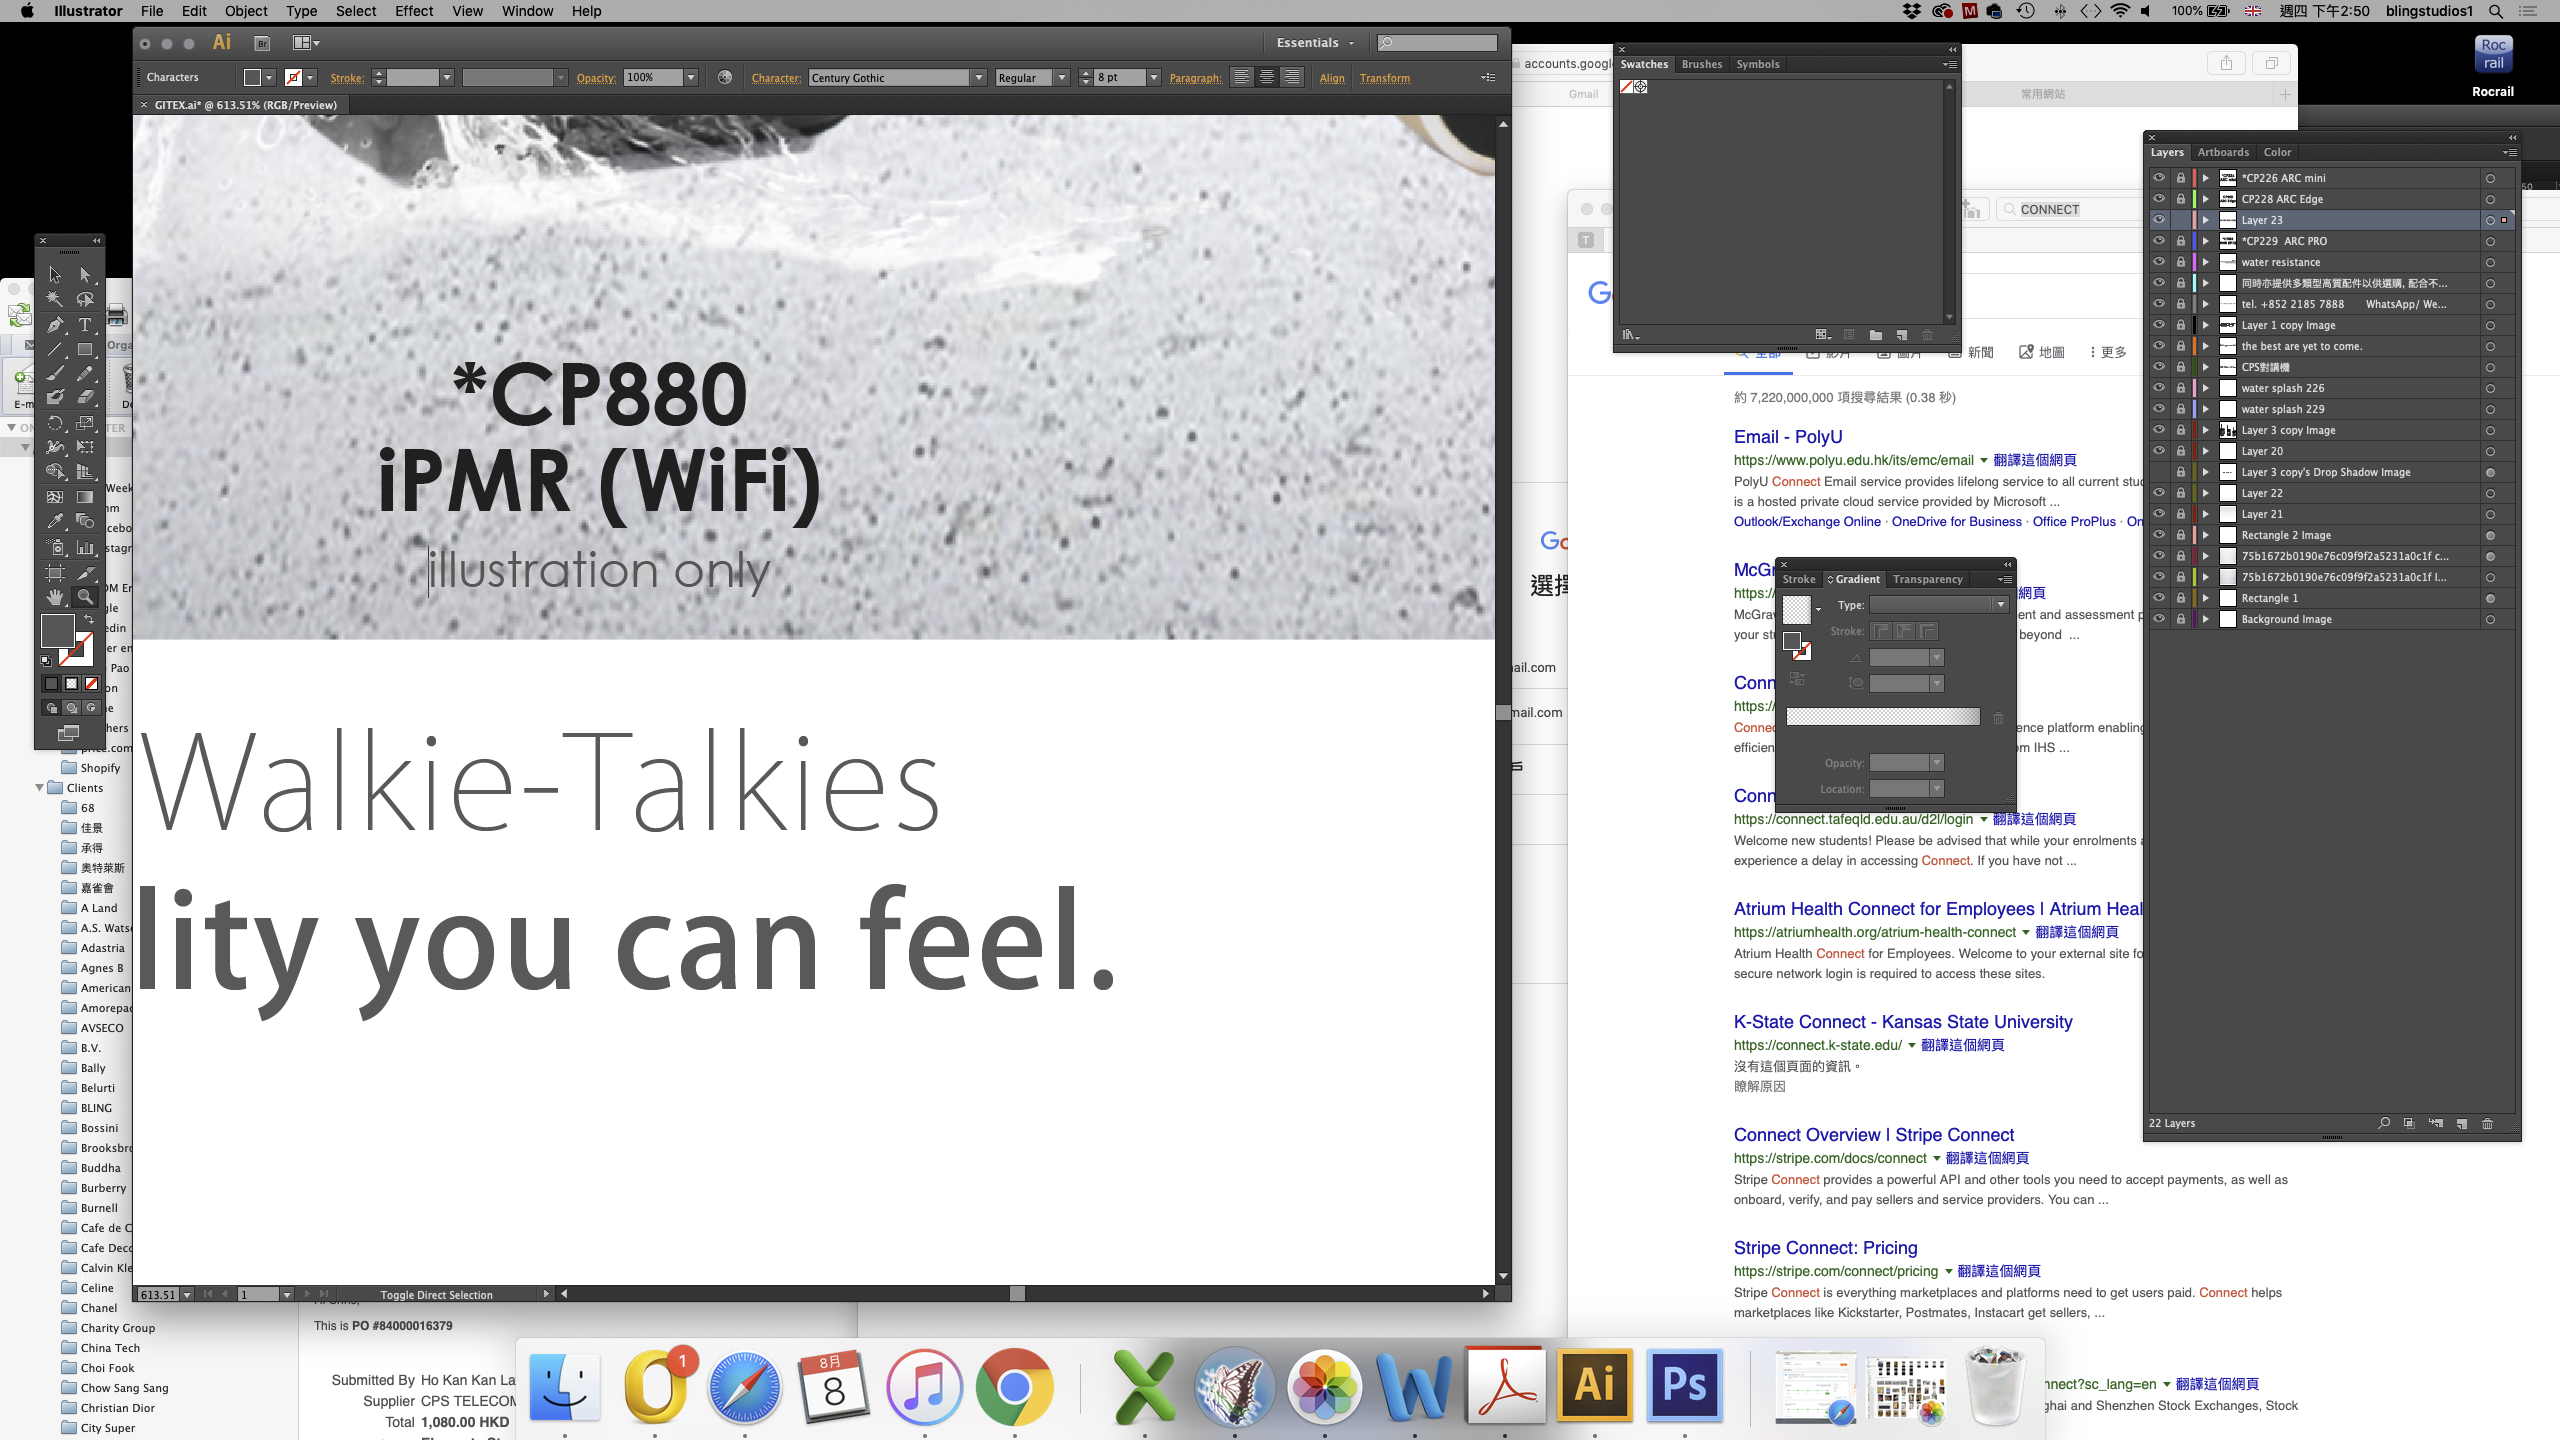Create new layer in Layers panel

click(2462, 1124)
